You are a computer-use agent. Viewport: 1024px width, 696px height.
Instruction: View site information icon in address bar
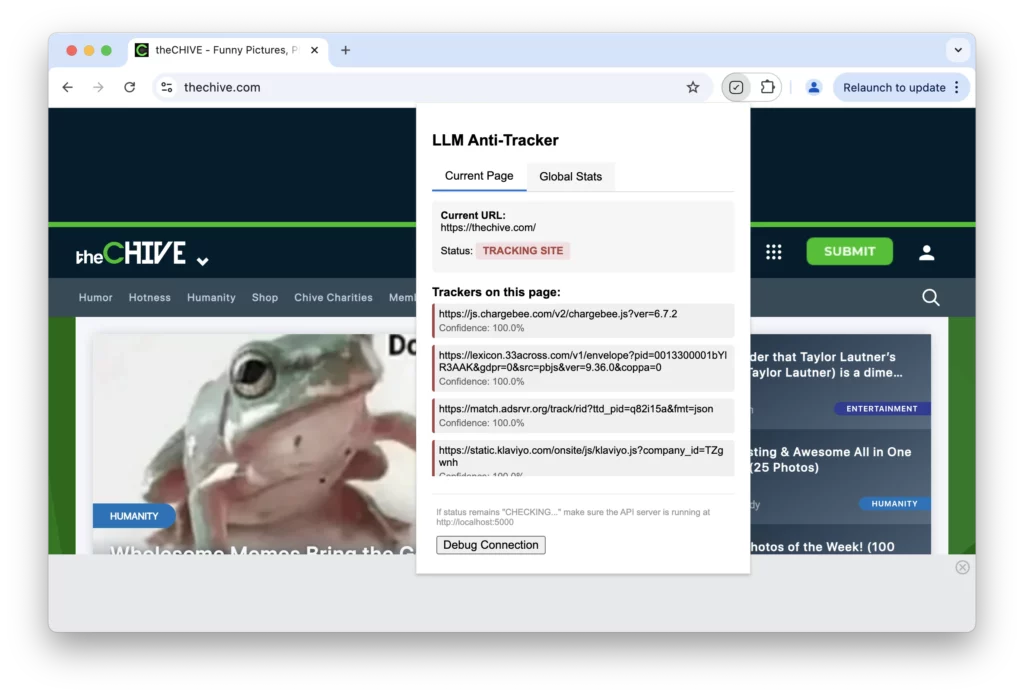167,87
